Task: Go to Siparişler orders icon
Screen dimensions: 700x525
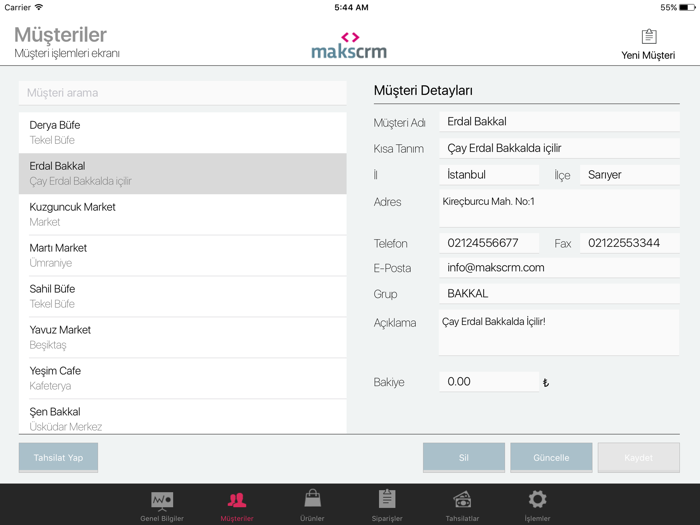Action: [x=387, y=499]
